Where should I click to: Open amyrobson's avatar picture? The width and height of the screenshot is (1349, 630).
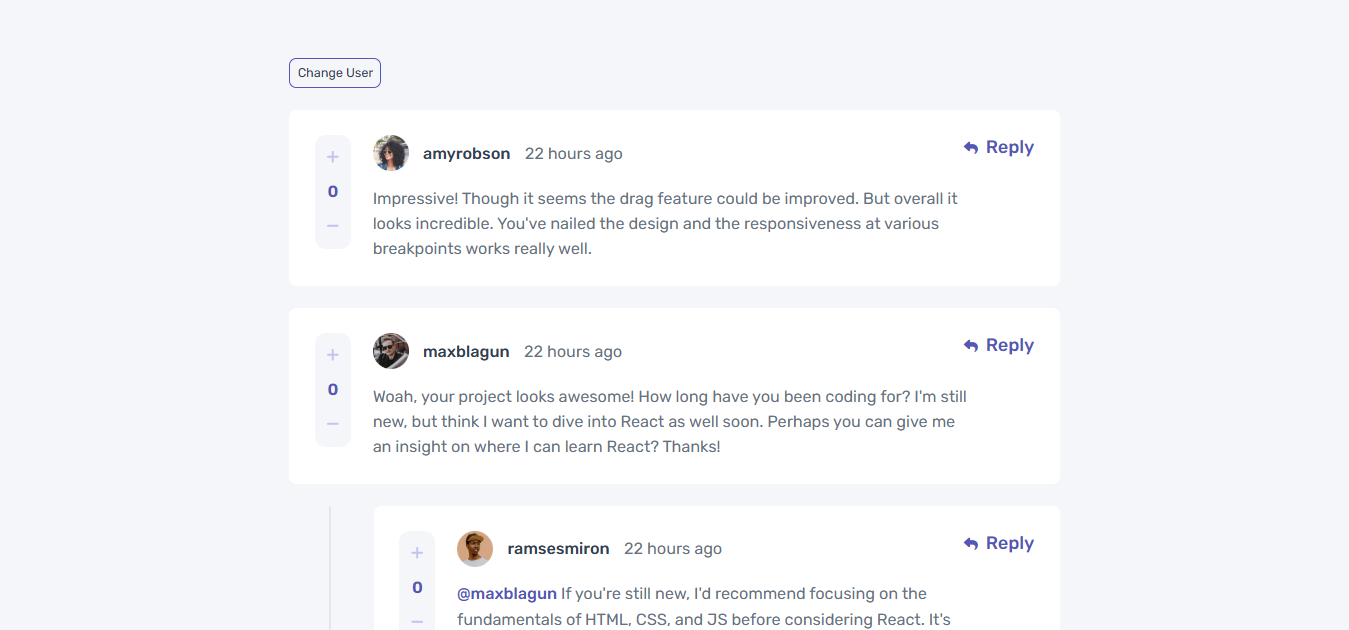click(391, 153)
